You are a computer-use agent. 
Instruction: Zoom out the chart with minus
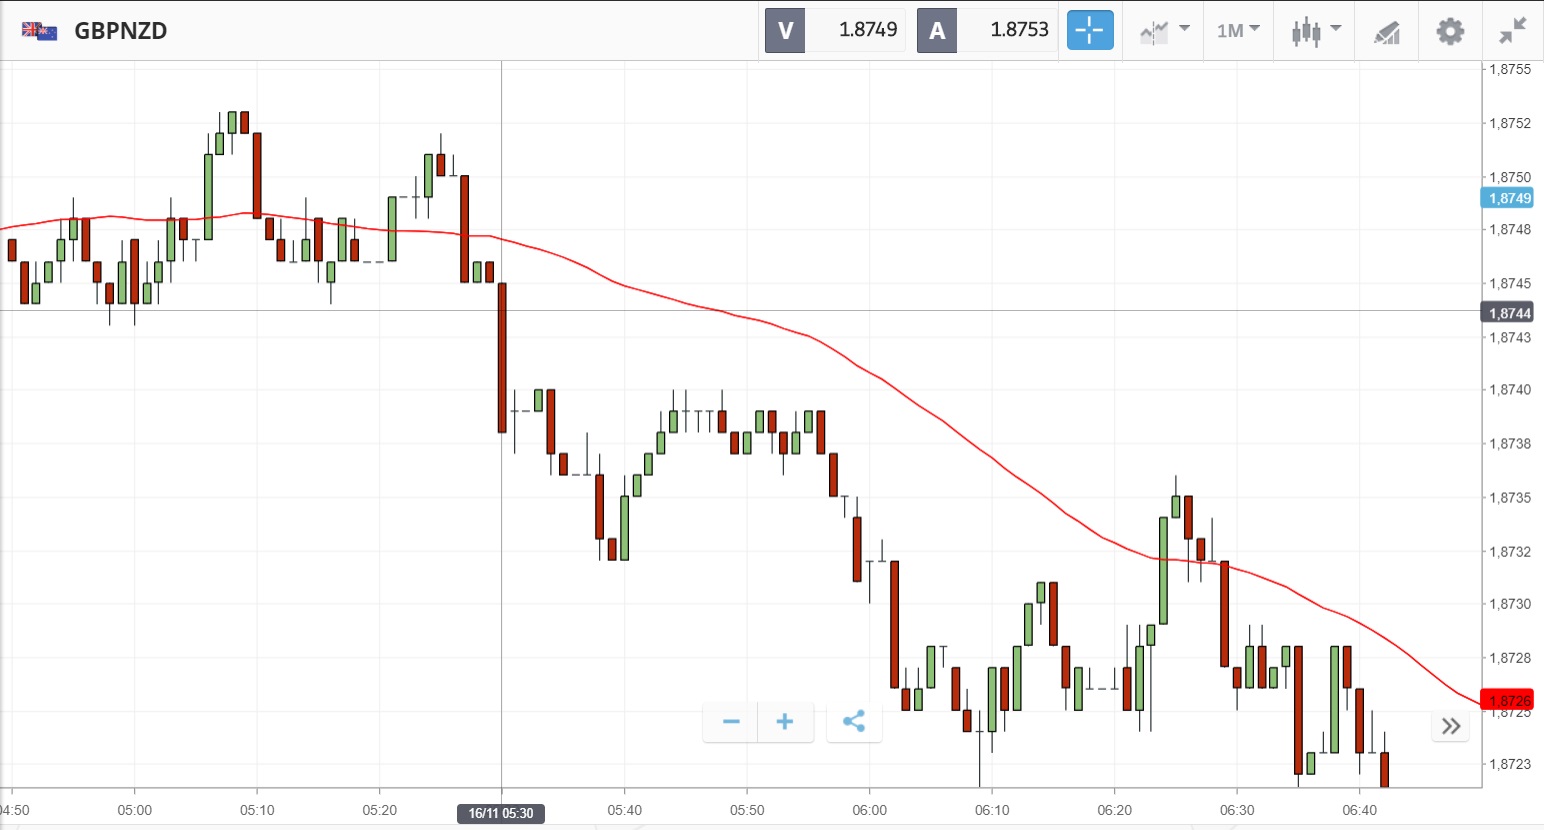pos(731,721)
